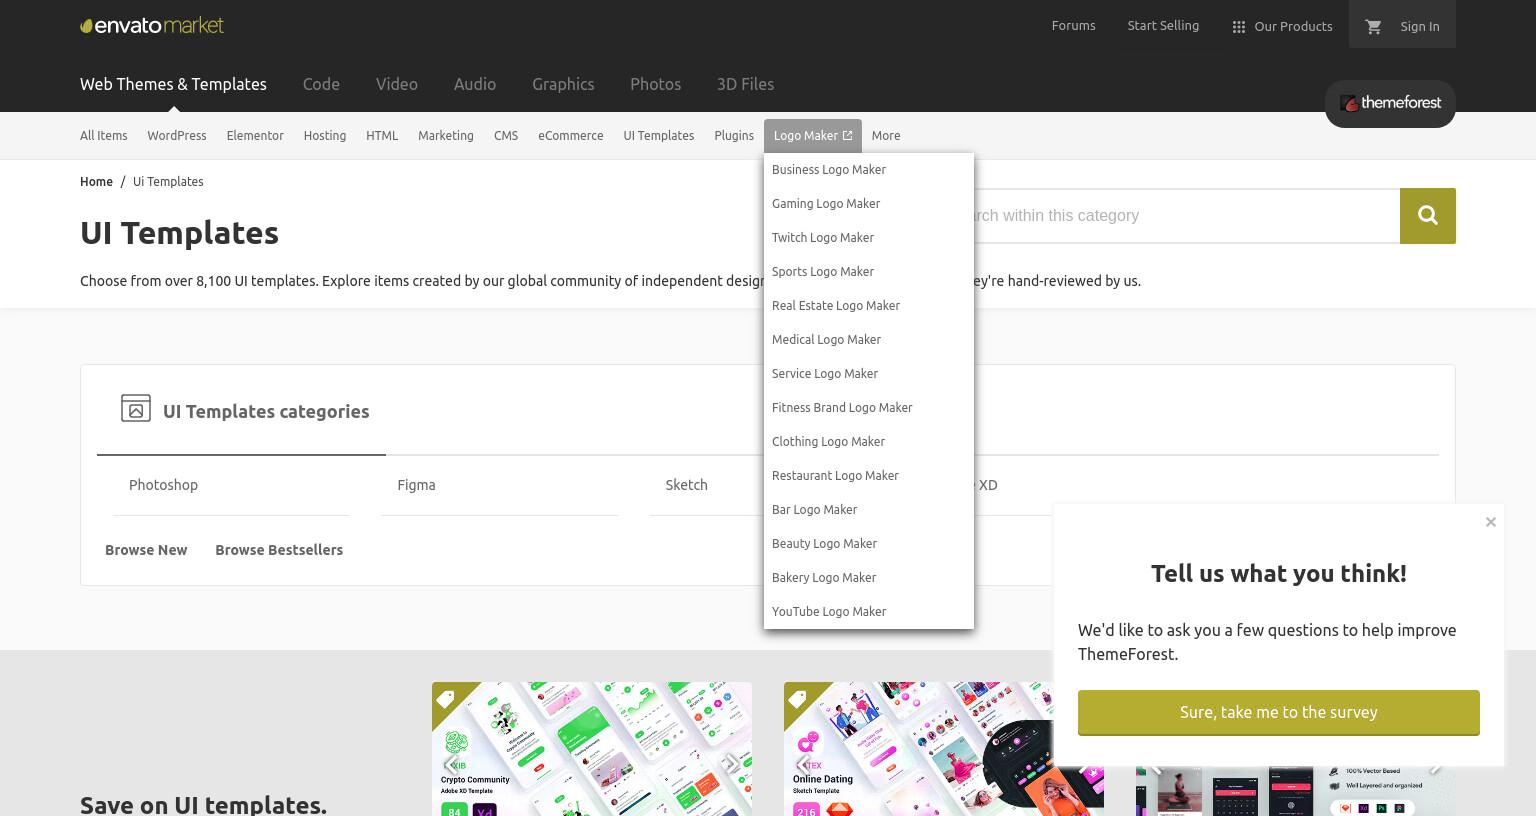Select Business Logo Maker

pyautogui.click(x=869, y=170)
